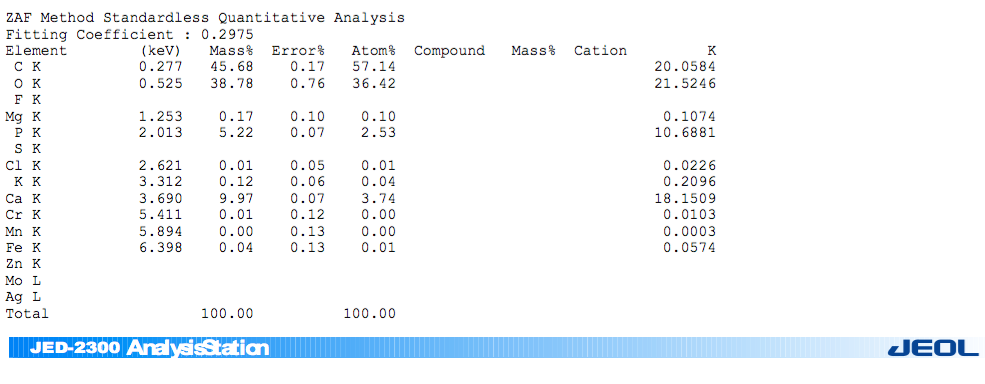The height and width of the screenshot is (384, 985).
Task: Select the Fitting Coefficient value 0.2975
Action: click(228, 35)
